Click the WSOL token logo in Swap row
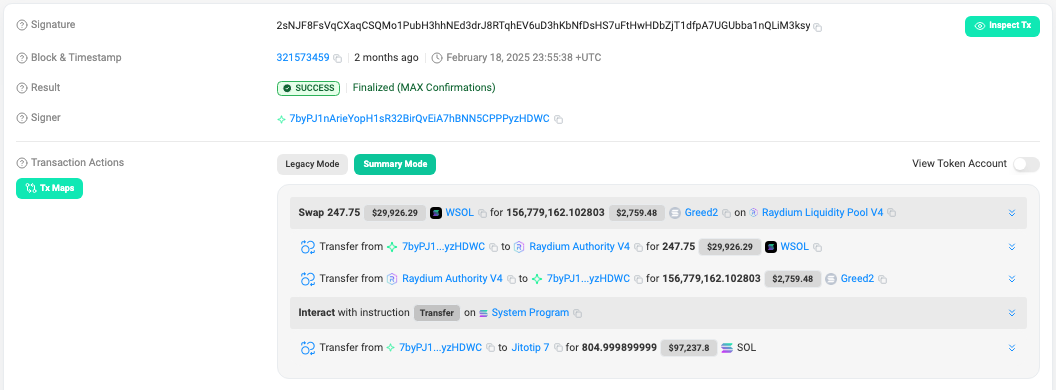 point(436,213)
